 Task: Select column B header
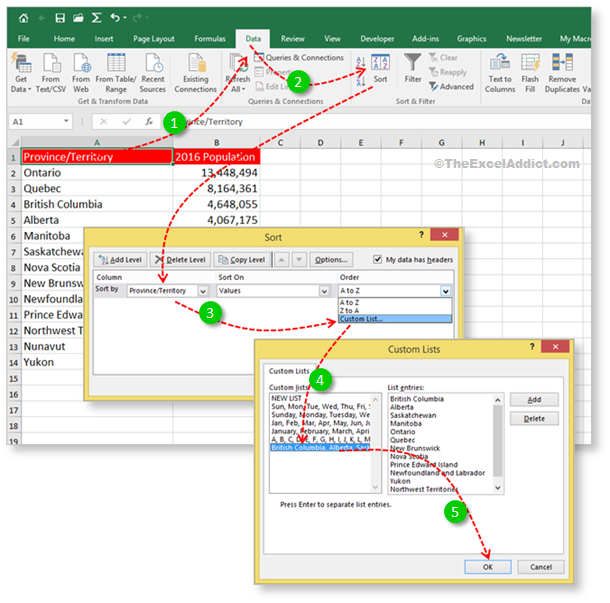click(216, 143)
